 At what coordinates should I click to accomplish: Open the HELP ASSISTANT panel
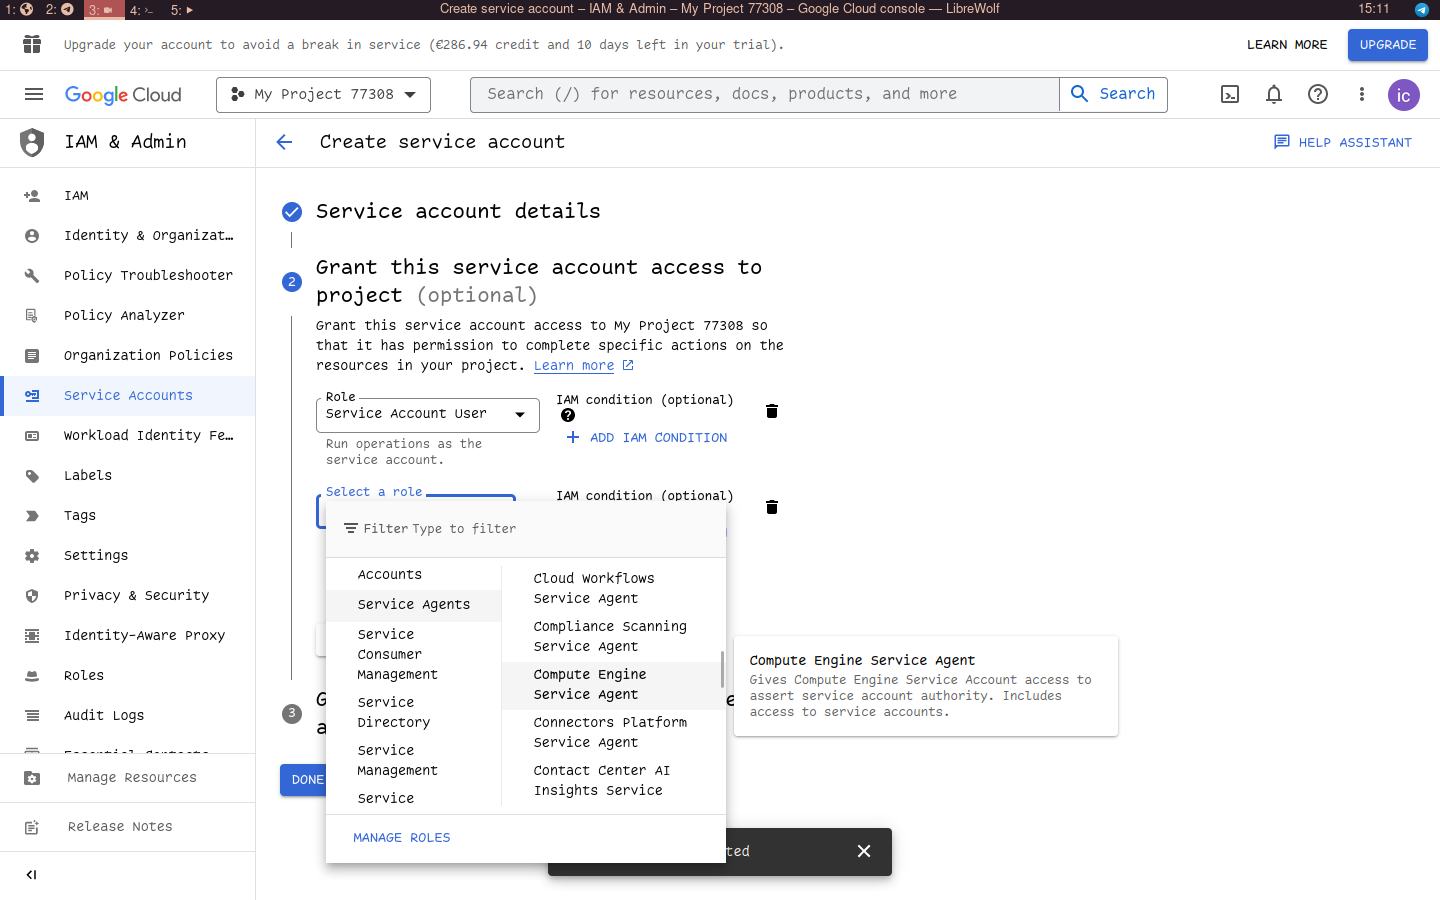click(x=1343, y=142)
